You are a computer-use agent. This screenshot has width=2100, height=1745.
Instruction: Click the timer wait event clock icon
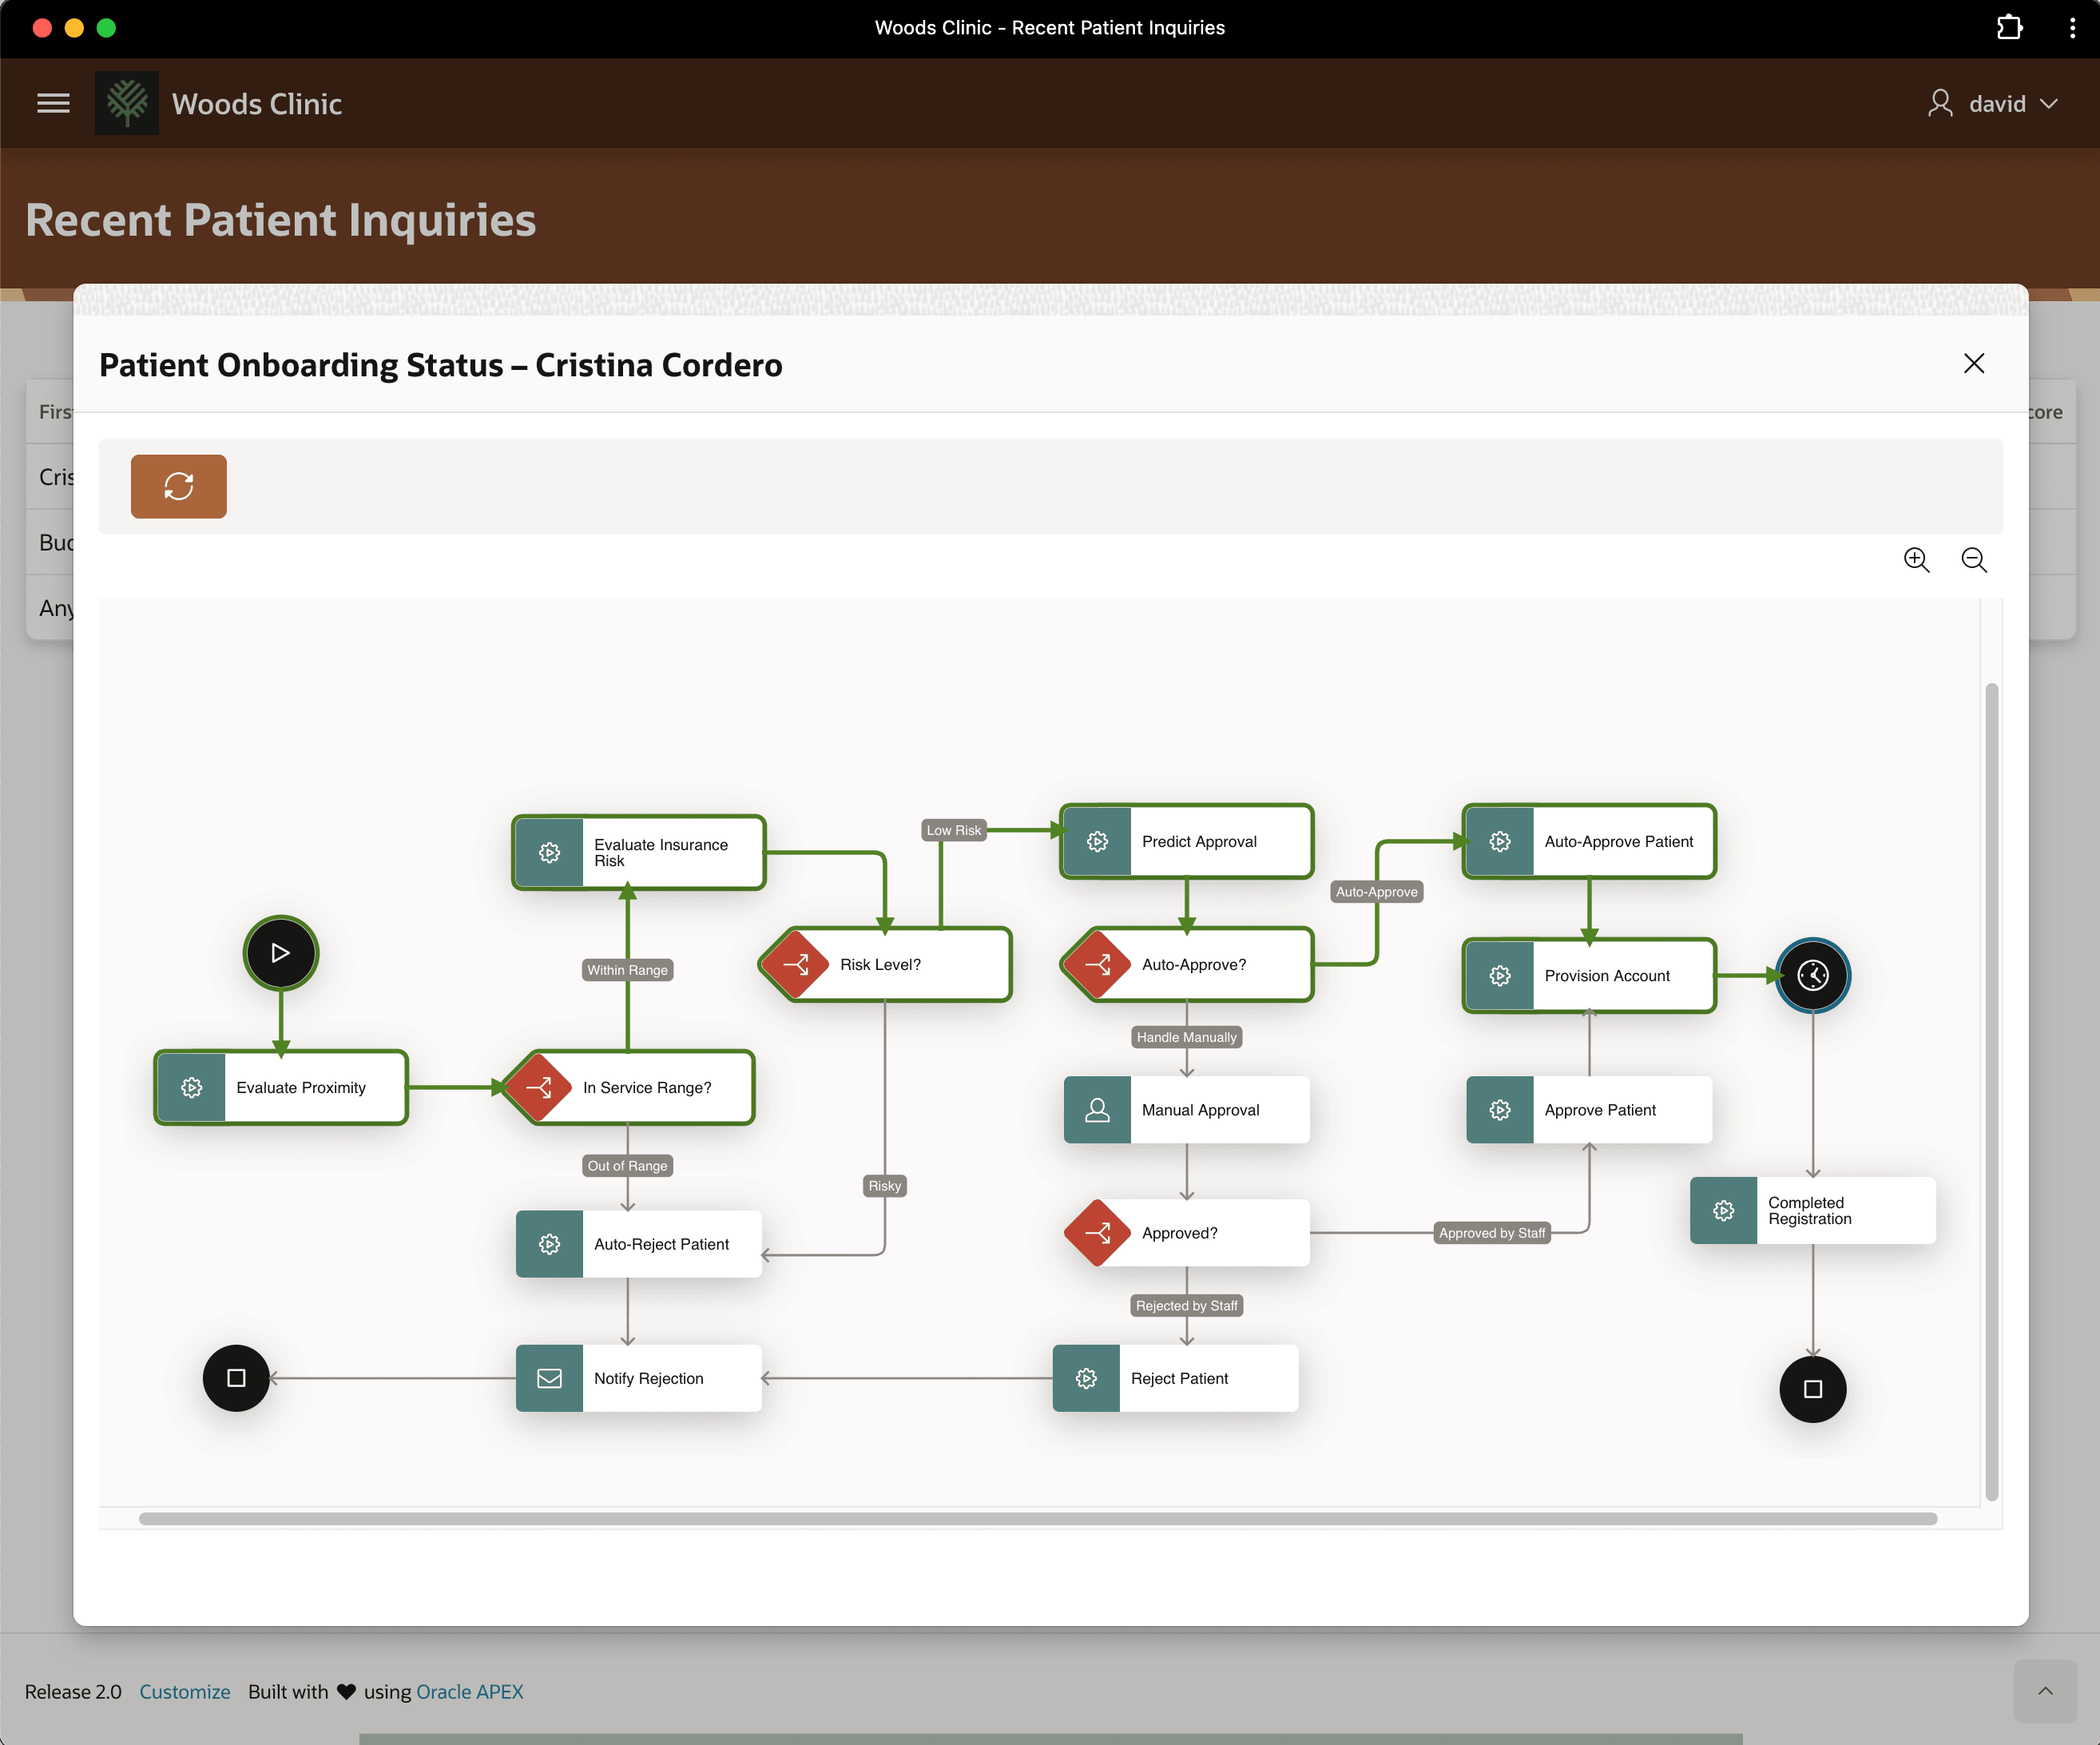[x=1813, y=975]
